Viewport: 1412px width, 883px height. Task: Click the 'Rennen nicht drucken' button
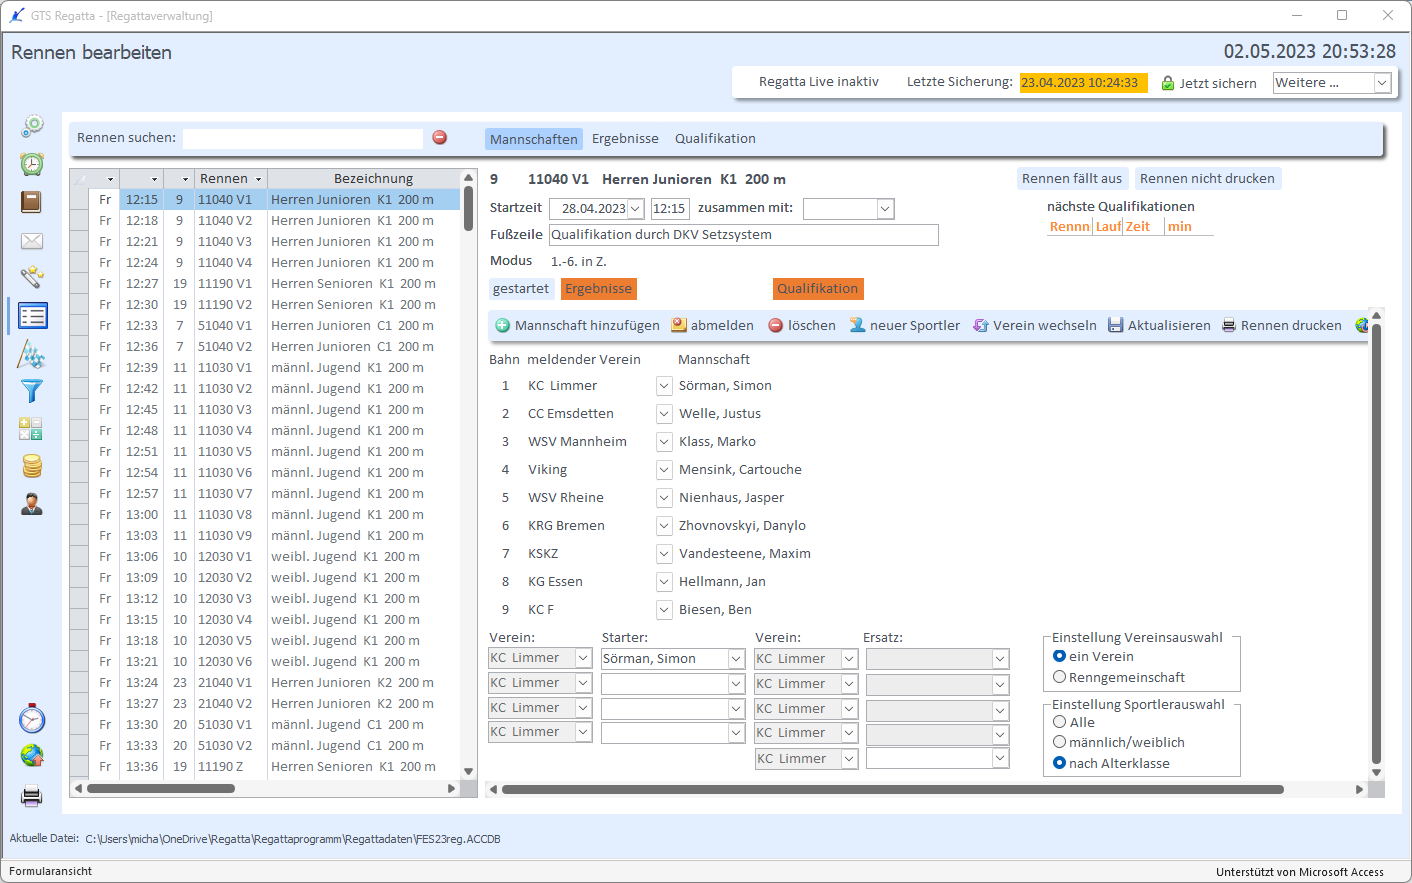pos(1207,178)
